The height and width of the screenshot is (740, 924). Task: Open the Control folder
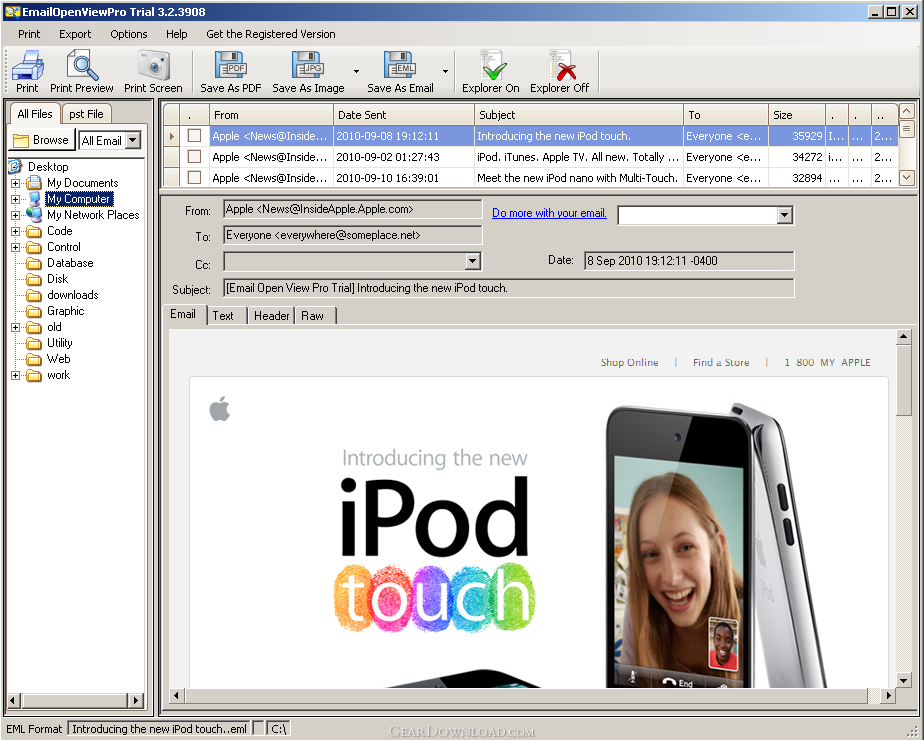click(x=64, y=246)
